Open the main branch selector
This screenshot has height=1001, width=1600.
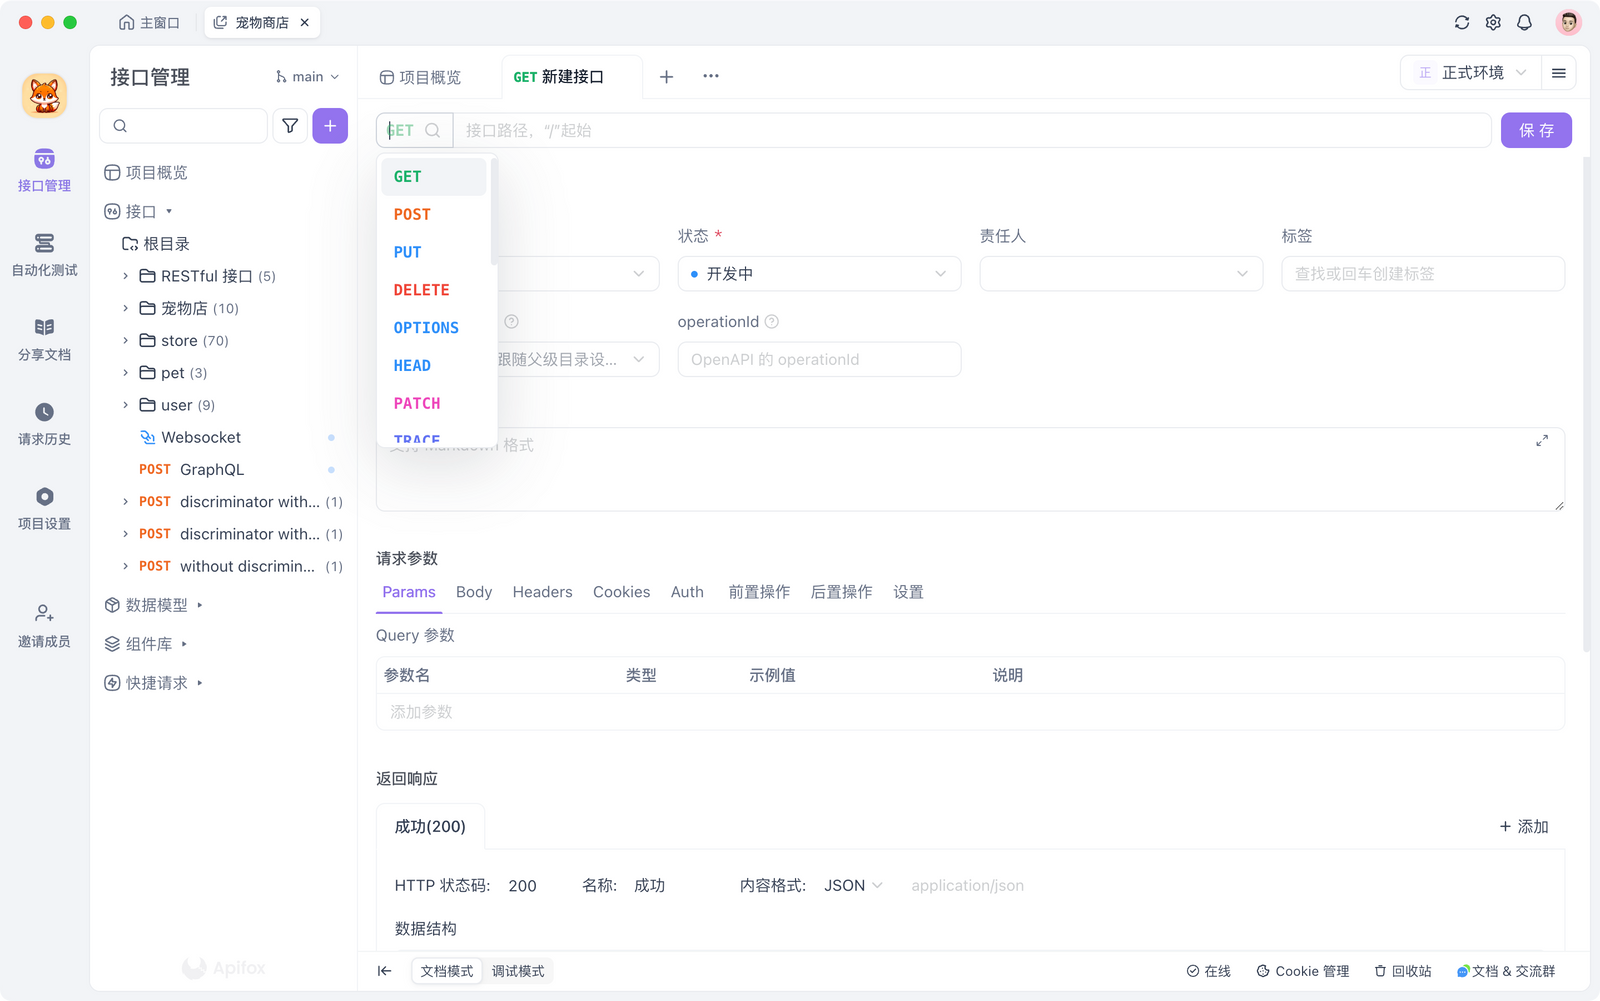point(306,76)
